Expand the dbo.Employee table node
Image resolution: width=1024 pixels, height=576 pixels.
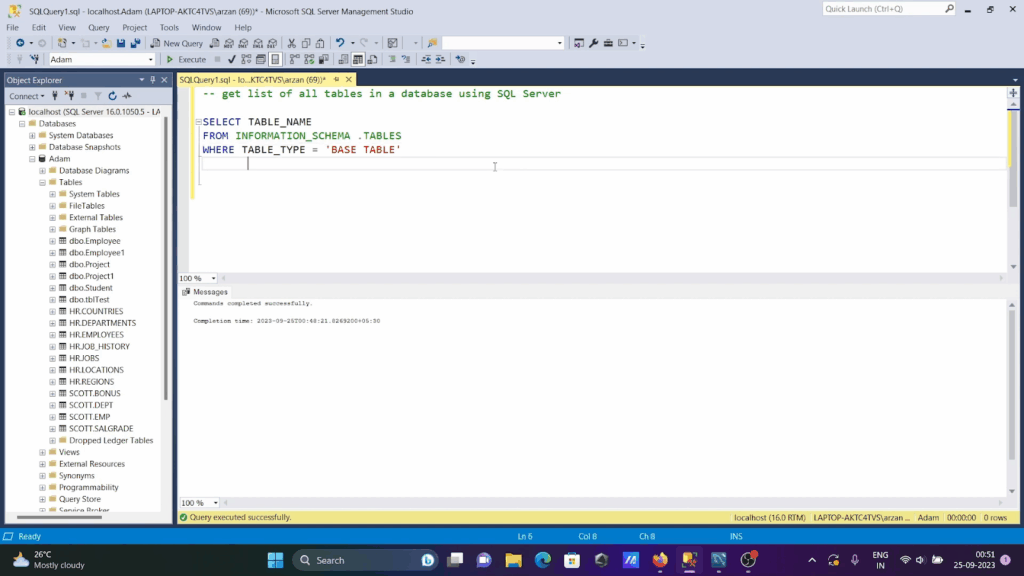52,241
